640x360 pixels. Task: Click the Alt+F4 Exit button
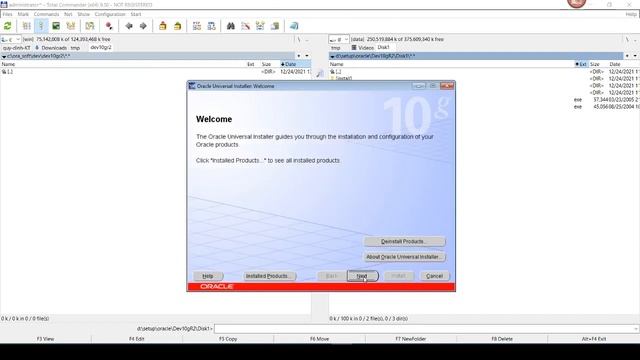point(594,339)
